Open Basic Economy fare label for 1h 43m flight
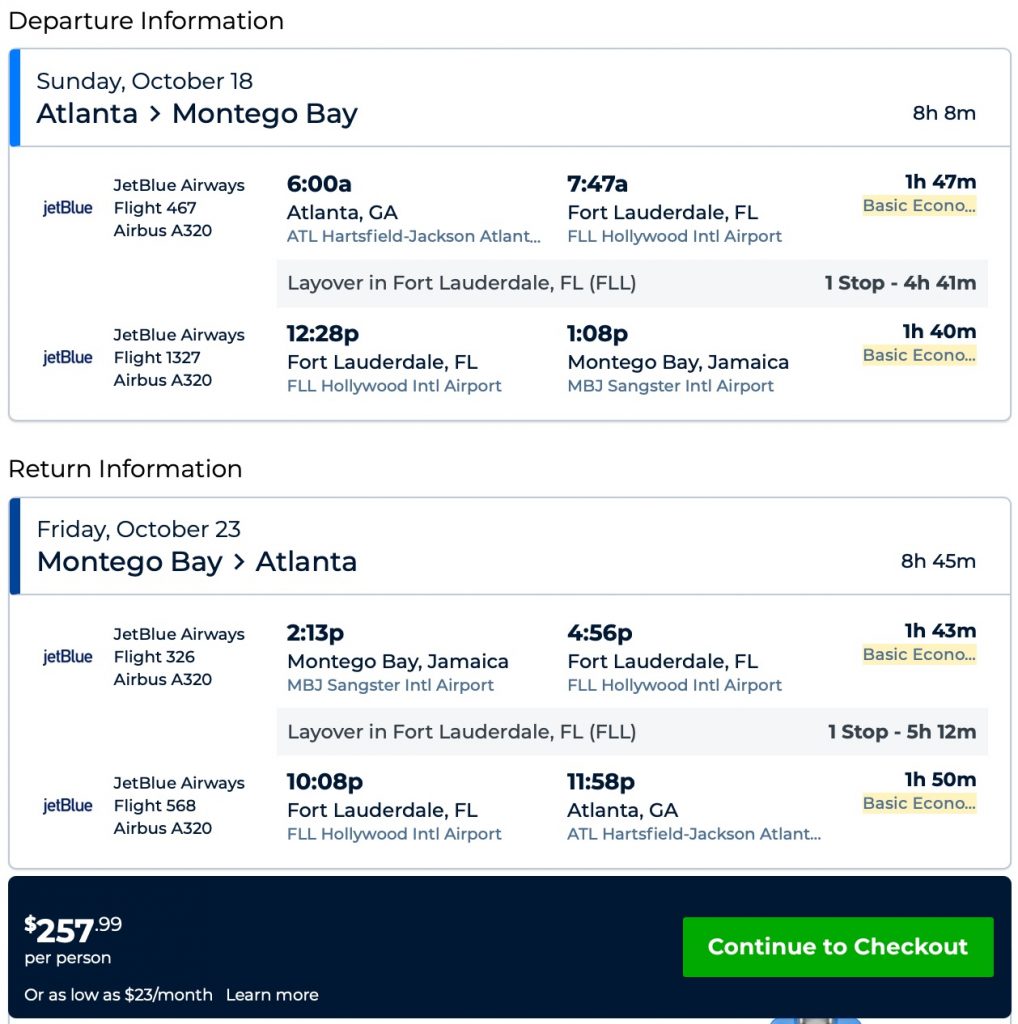The height and width of the screenshot is (1024, 1018). click(919, 655)
